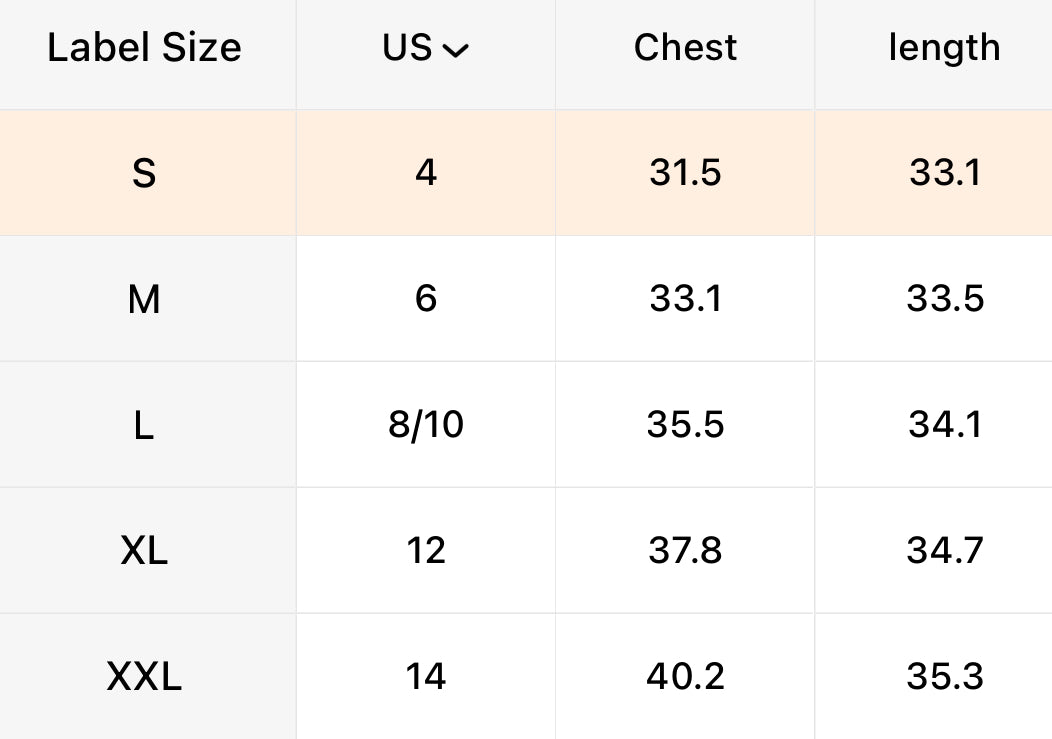Select the S label size row
This screenshot has width=1052, height=739.
[144, 174]
